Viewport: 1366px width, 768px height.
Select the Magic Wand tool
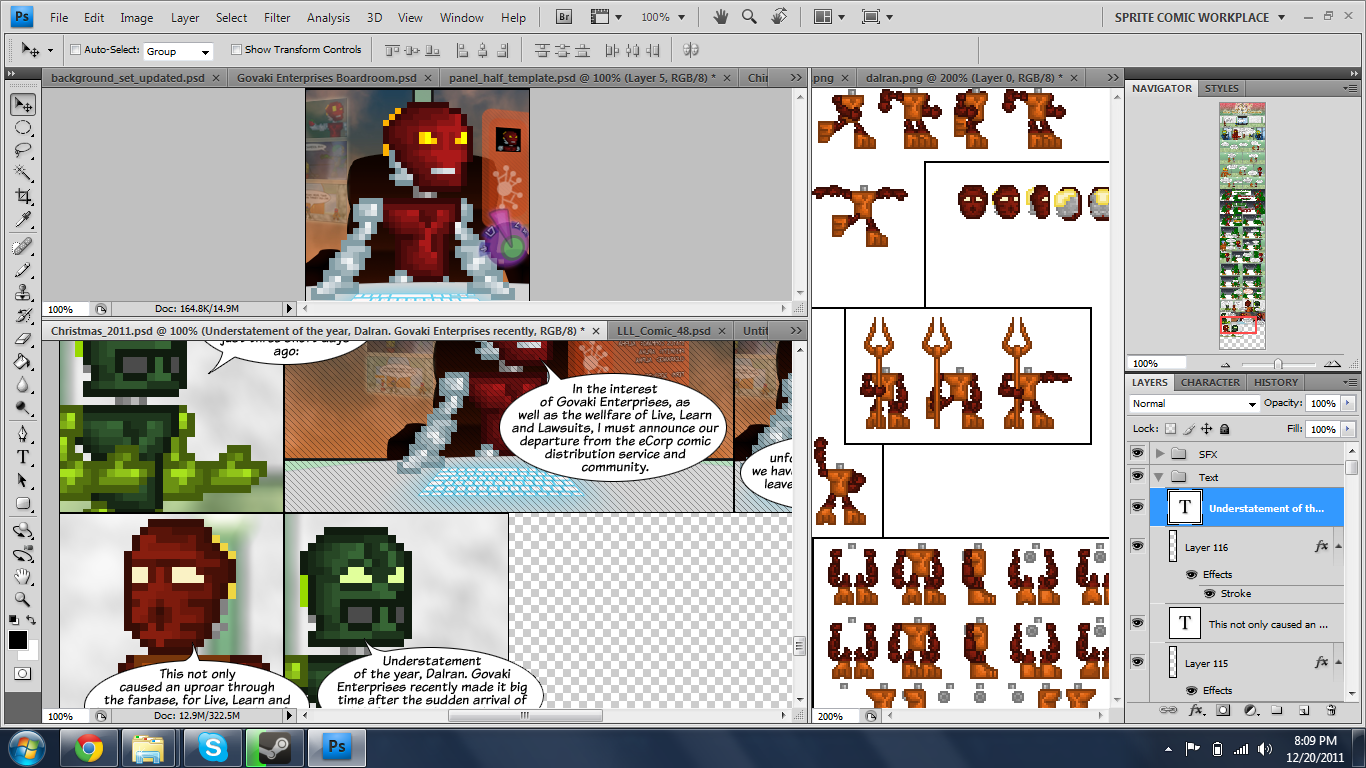click(x=23, y=174)
